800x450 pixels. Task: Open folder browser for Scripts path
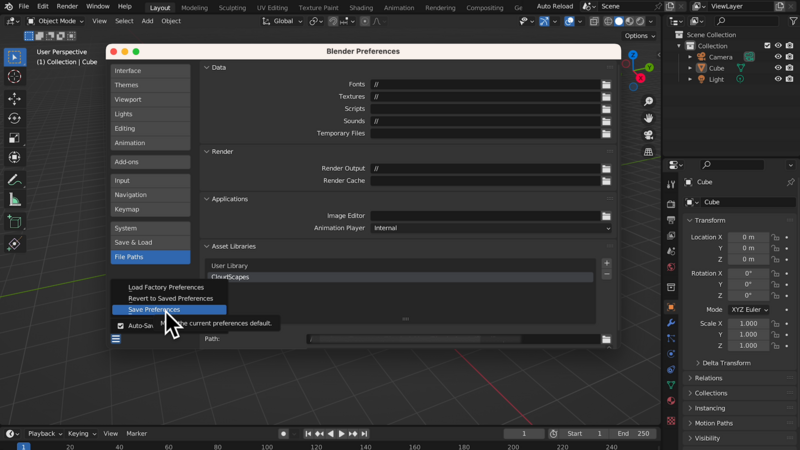[606, 109]
